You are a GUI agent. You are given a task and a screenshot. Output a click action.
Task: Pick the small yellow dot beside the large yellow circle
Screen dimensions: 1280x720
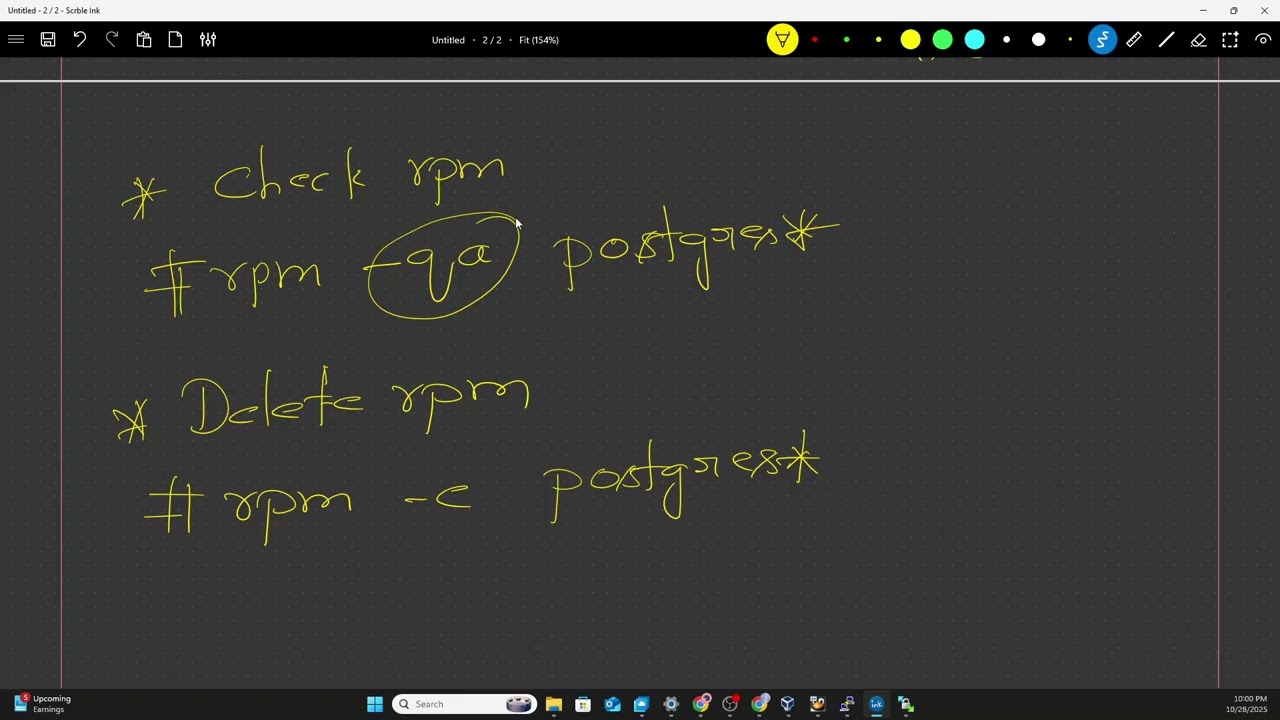pos(878,40)
